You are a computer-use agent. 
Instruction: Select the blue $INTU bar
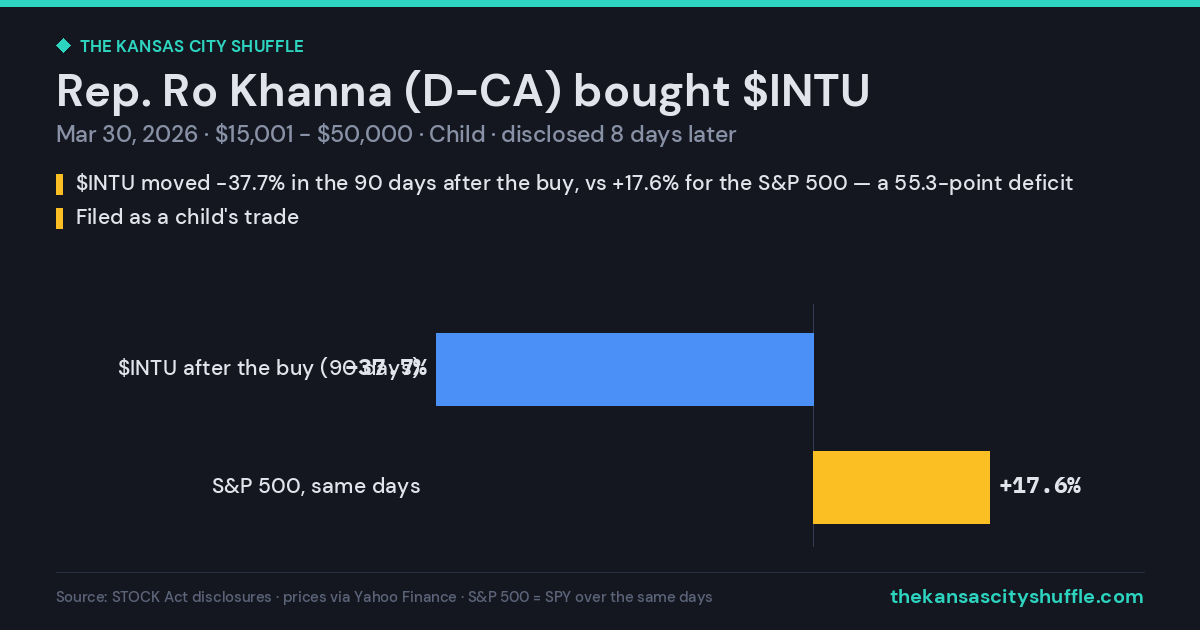(625, 369)
